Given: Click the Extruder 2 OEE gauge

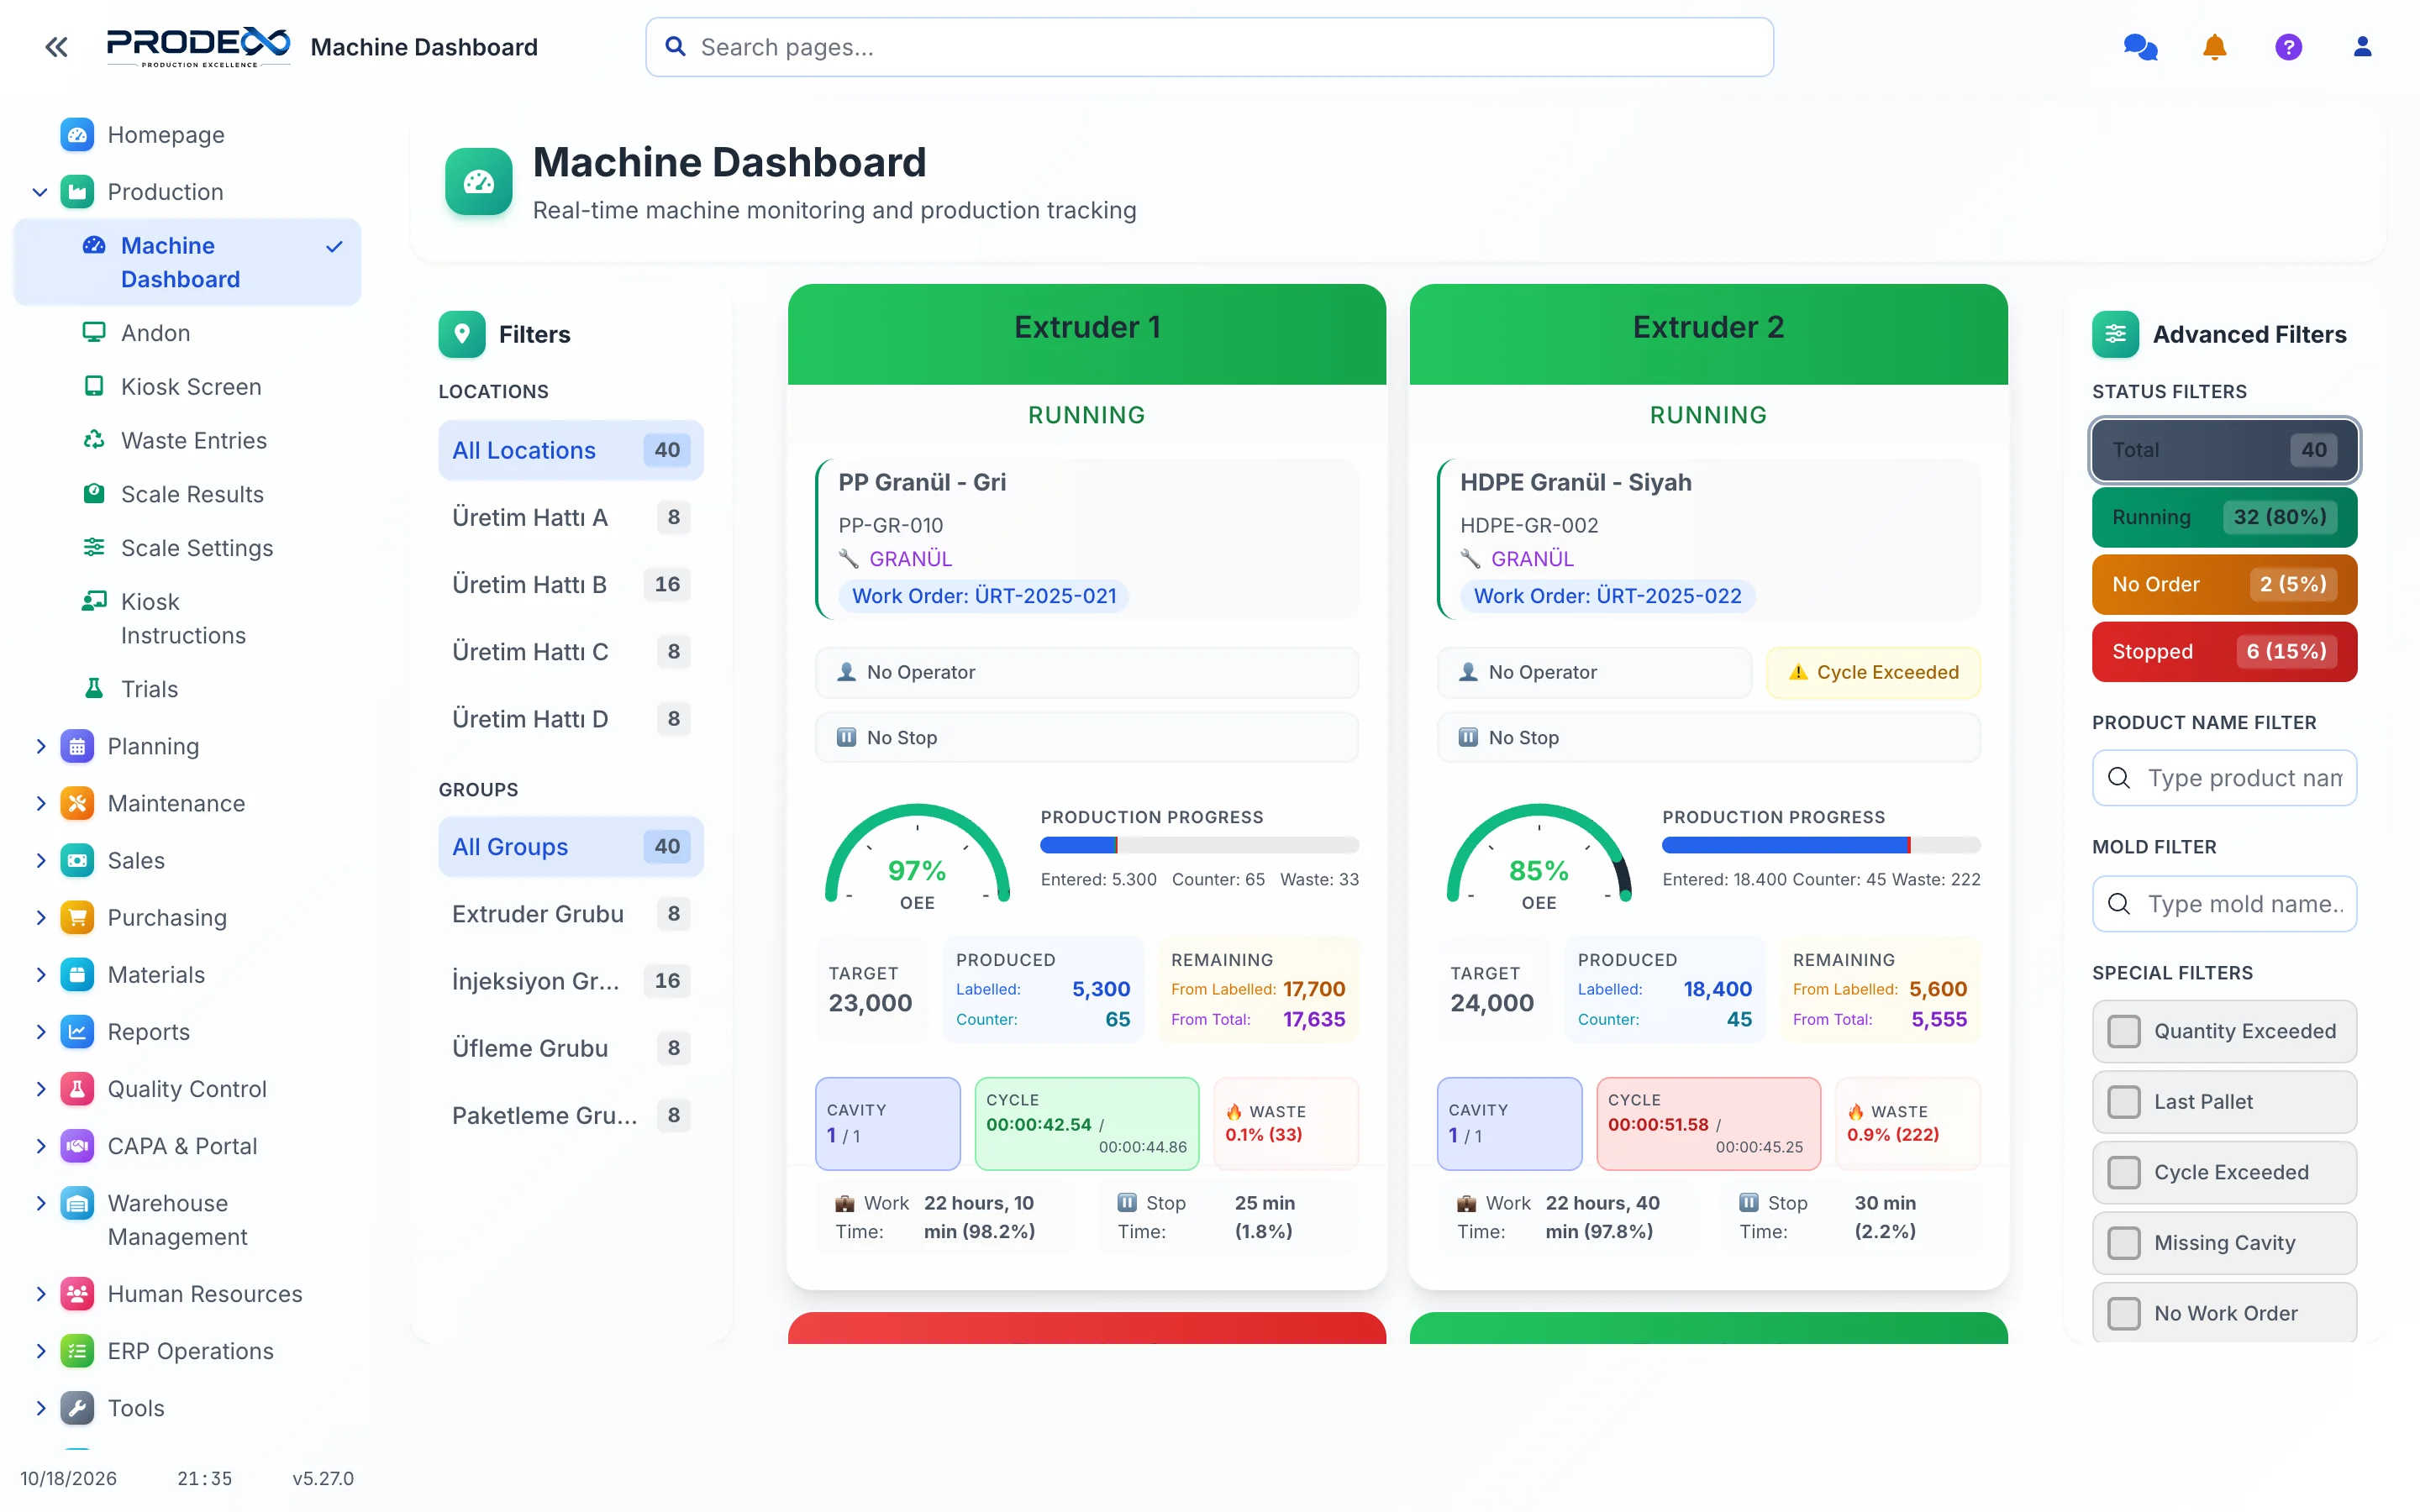Looking at the screenshot, I should 1538,856.
